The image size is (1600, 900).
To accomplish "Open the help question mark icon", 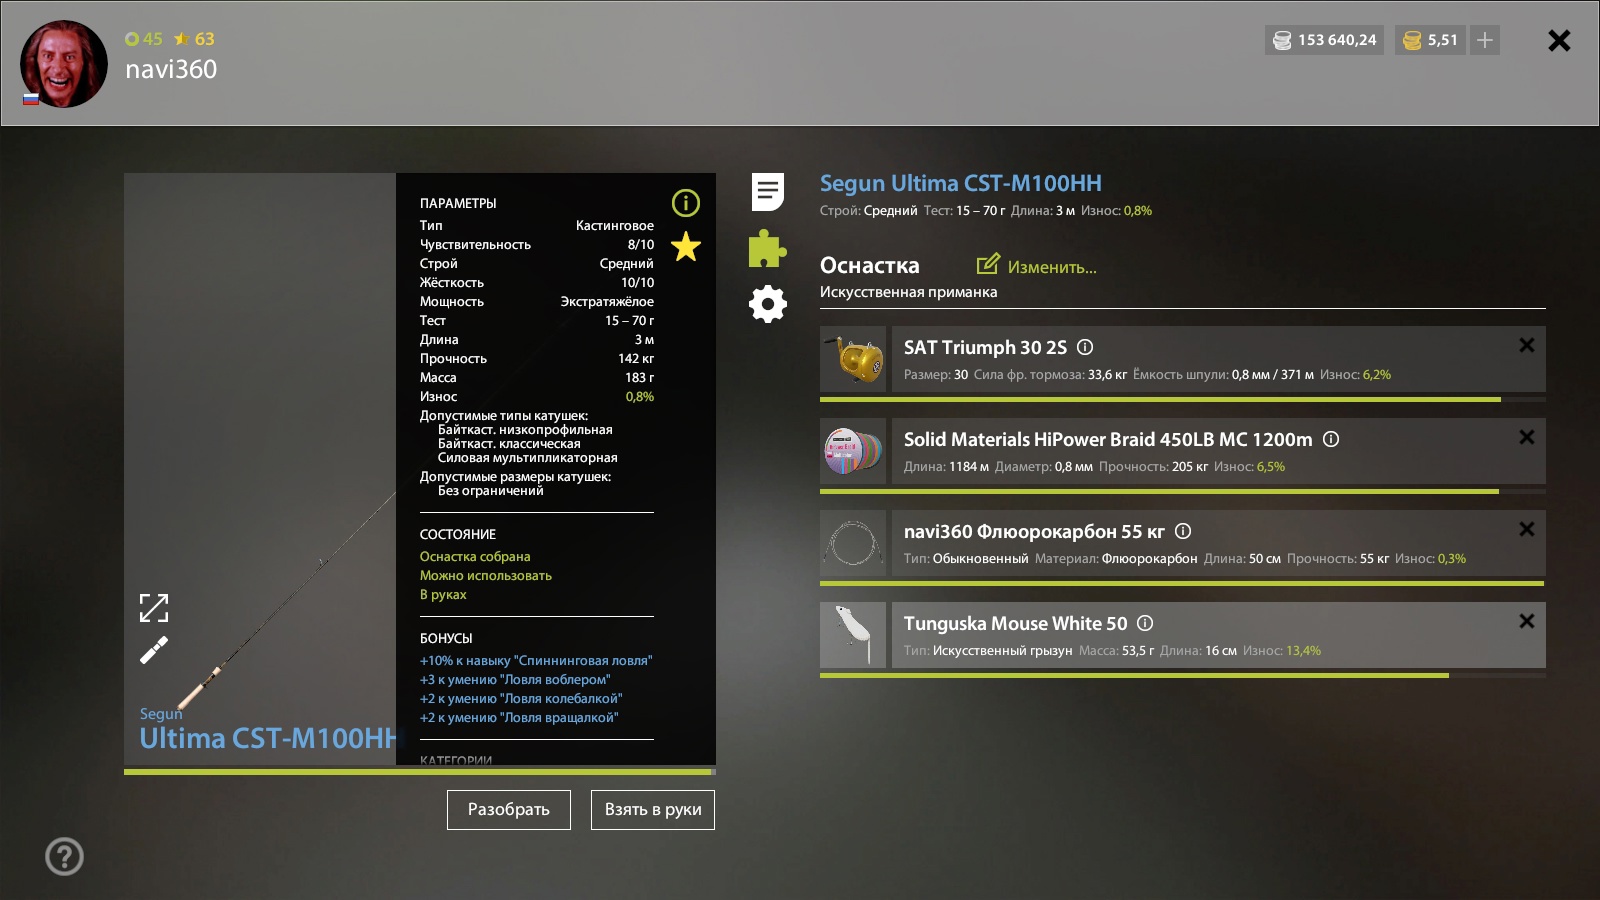I will (65, 857).
